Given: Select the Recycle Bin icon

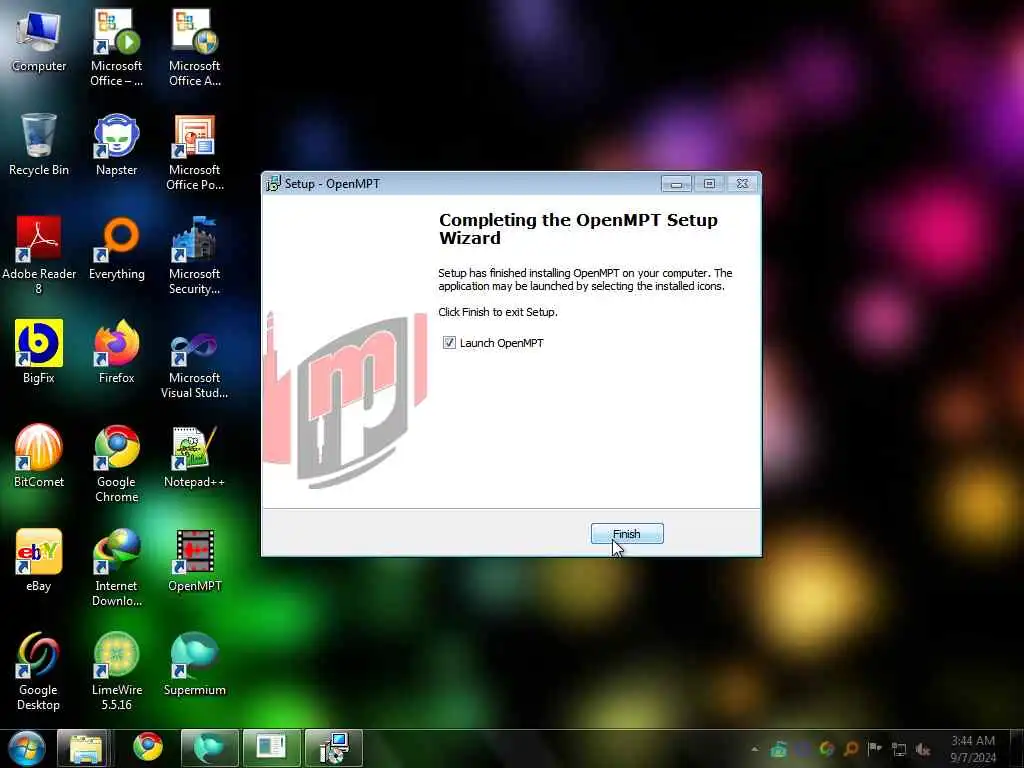Looking at the screenshot, I should click(39, 145).
